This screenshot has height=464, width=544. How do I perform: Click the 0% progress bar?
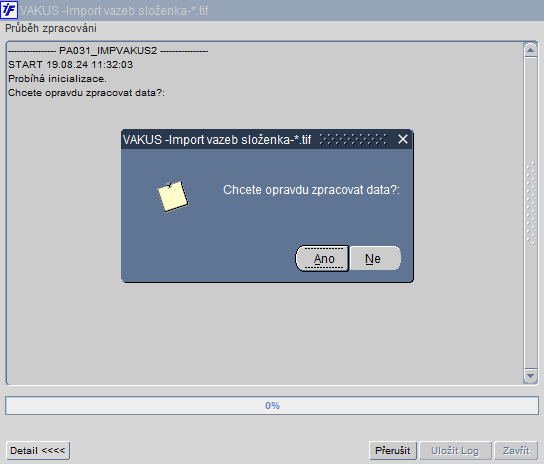coord(272,405)
